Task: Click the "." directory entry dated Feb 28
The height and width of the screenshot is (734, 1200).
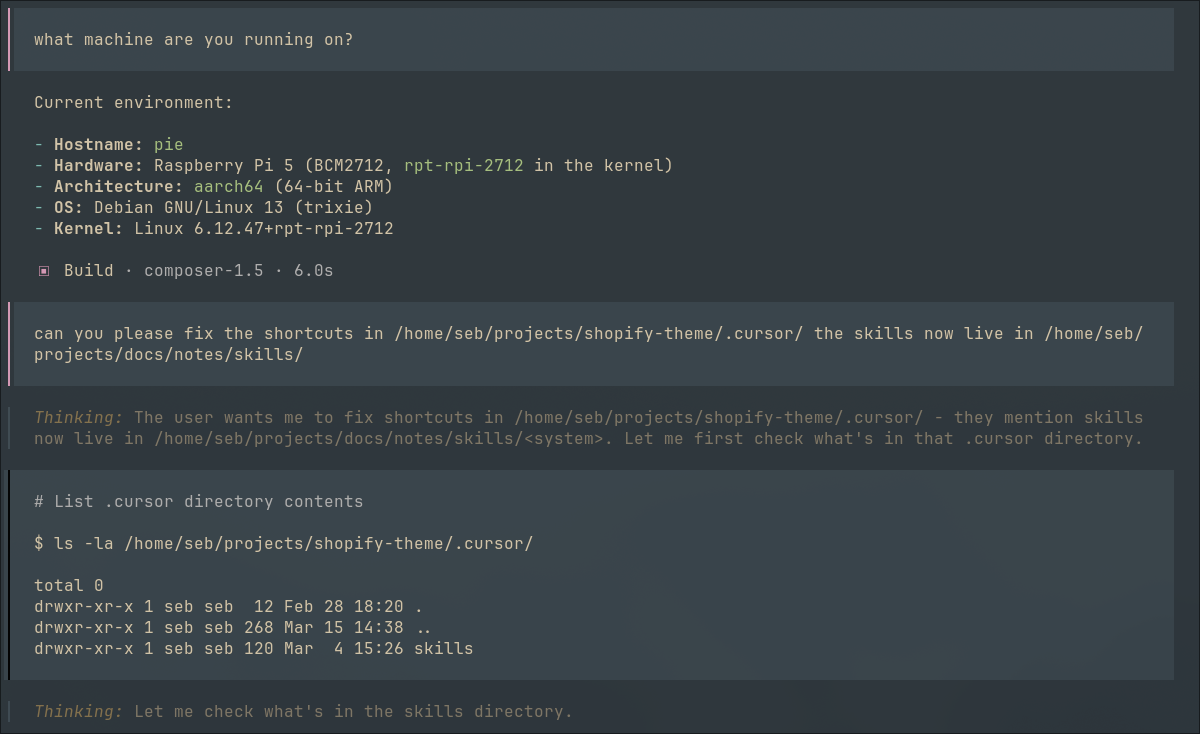Action: coord(418,607)
